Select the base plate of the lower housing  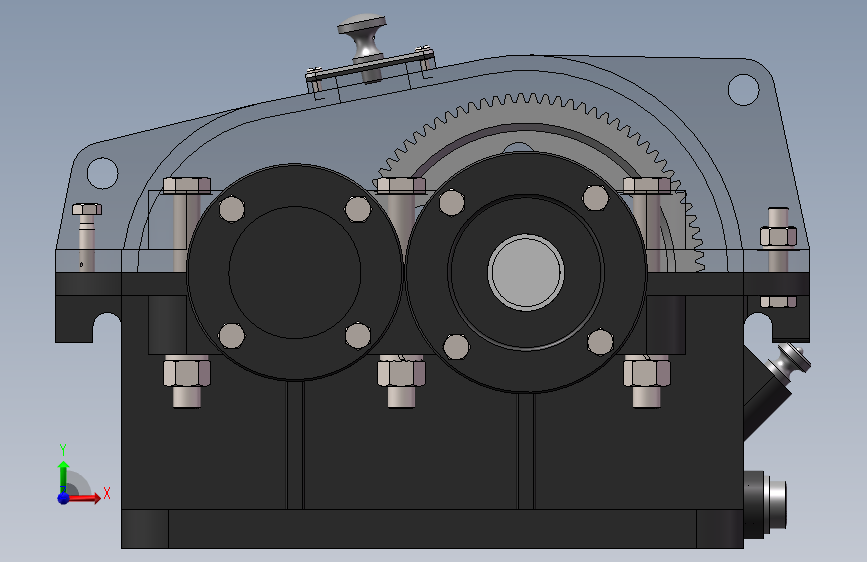(x=432, y=529)
